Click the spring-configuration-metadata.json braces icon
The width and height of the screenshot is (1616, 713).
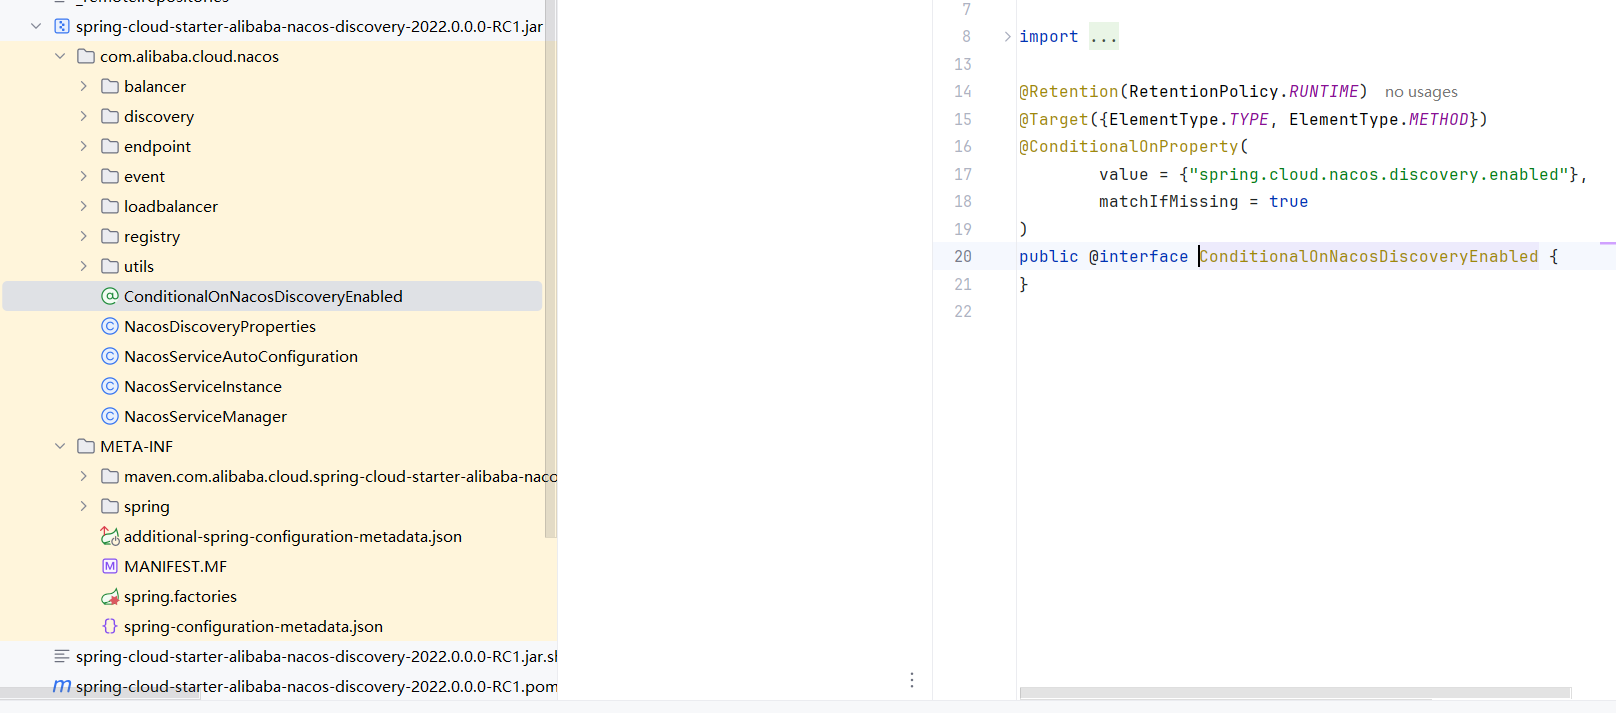point(110,626)
